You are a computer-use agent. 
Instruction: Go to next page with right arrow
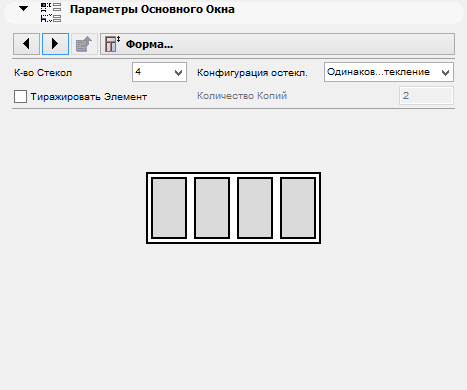point(55,44)
